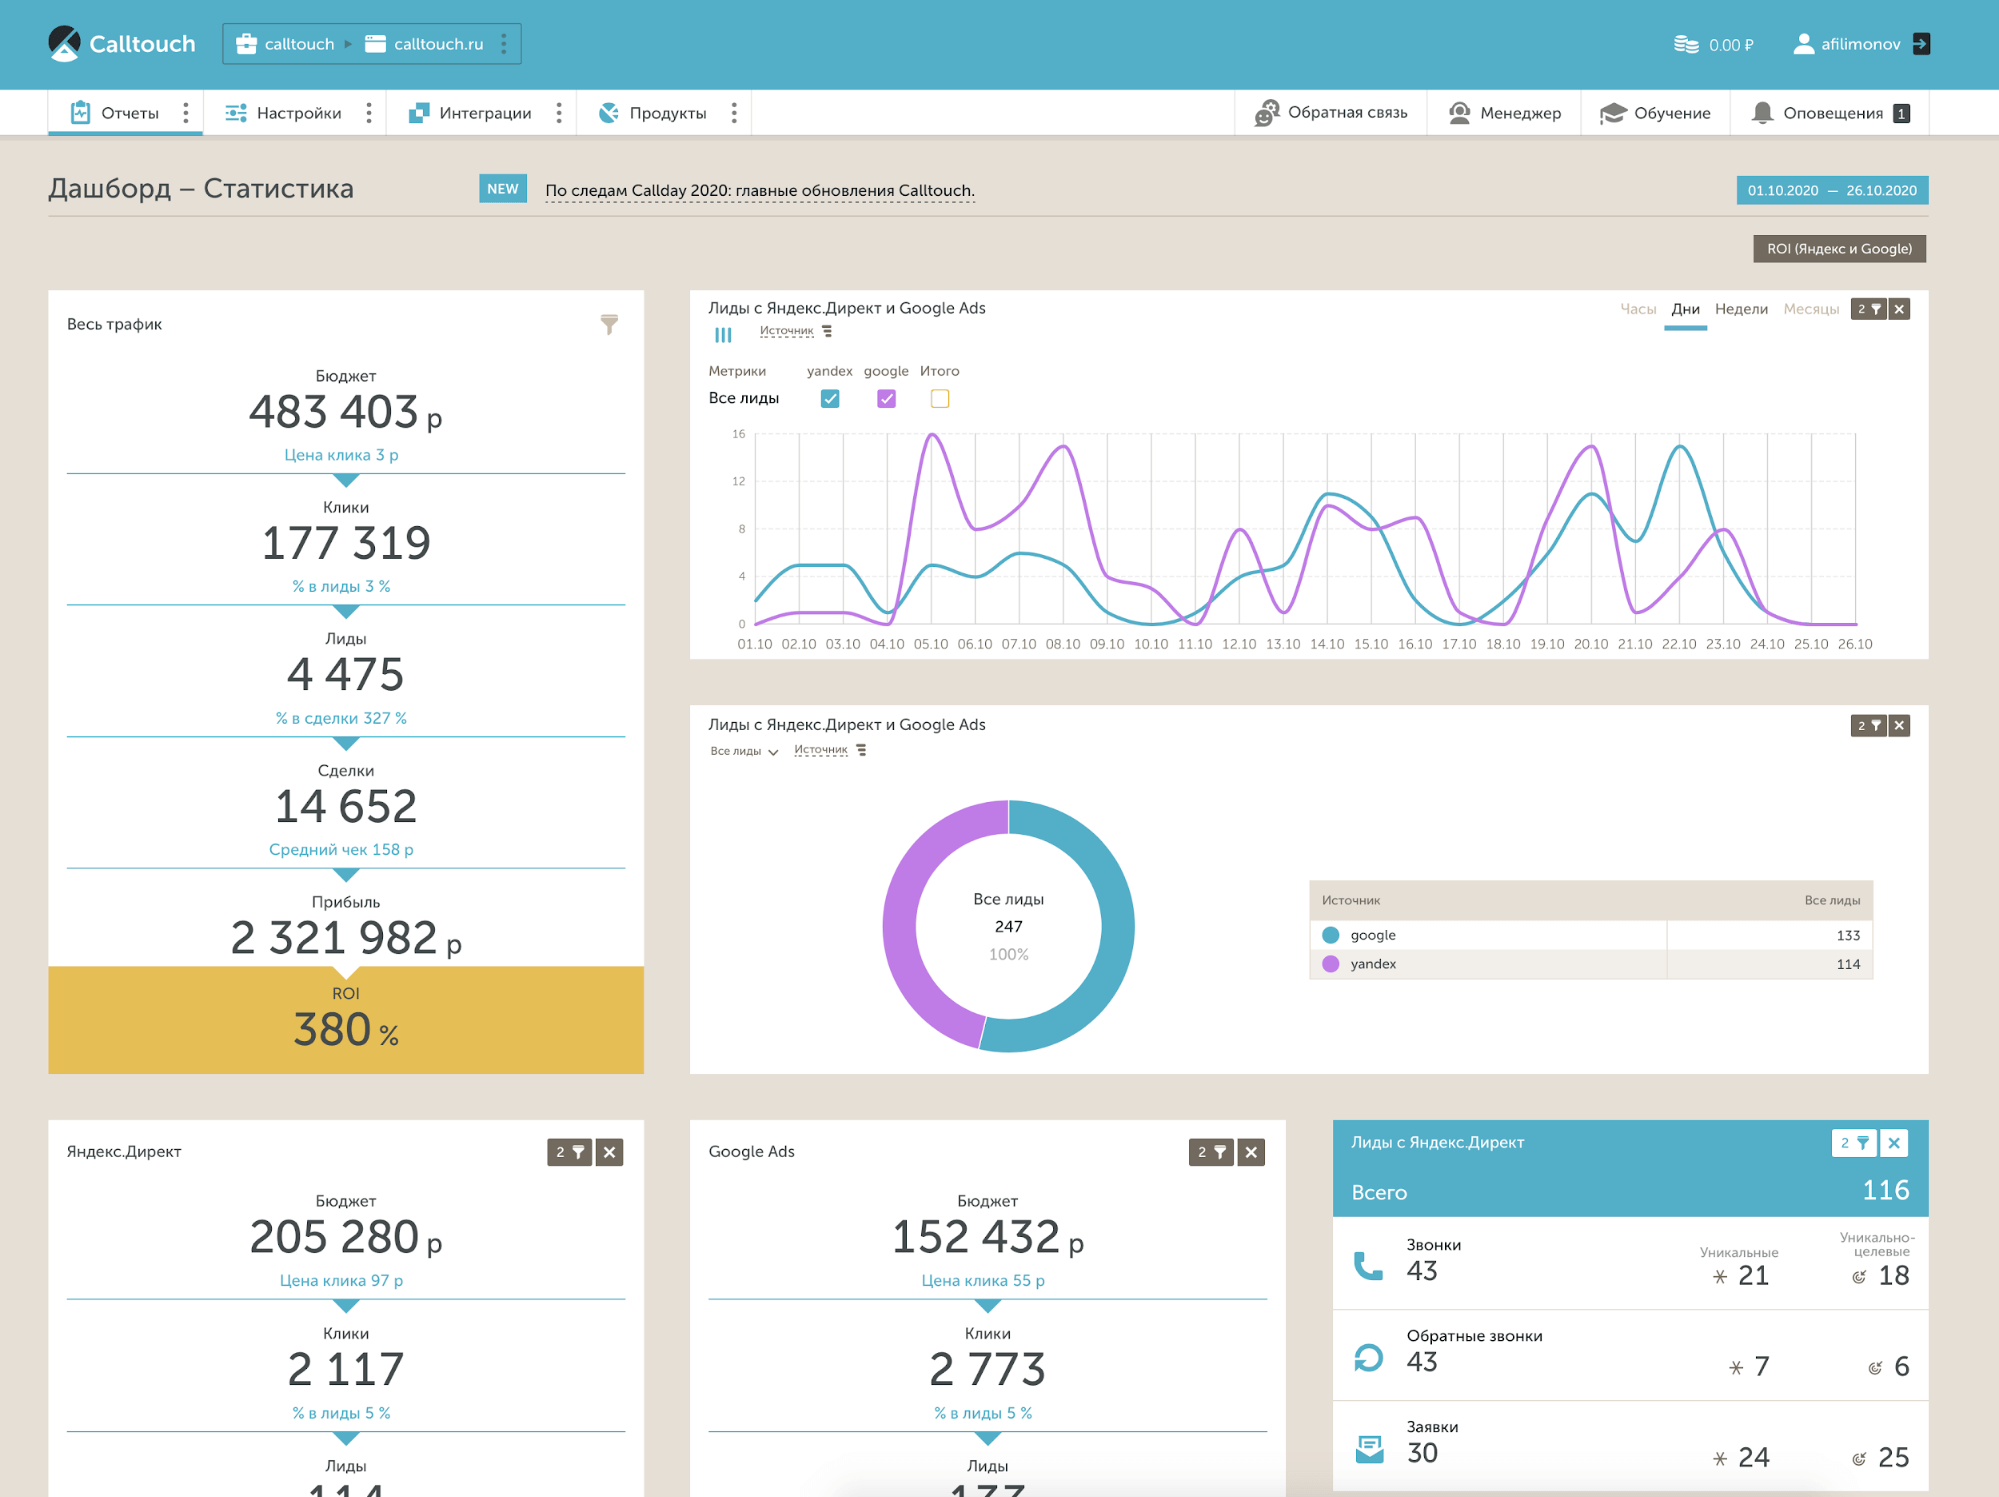Open filter on Google Ads widget

(x=1211, y=1152)
